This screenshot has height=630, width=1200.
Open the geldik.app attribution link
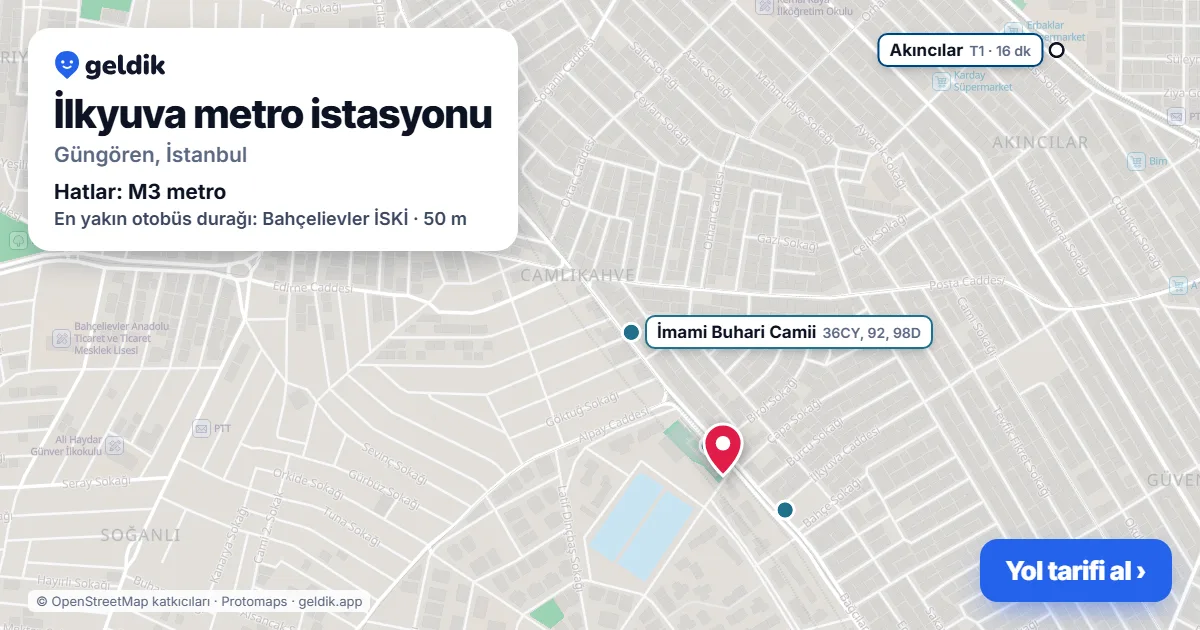(330, 602)
